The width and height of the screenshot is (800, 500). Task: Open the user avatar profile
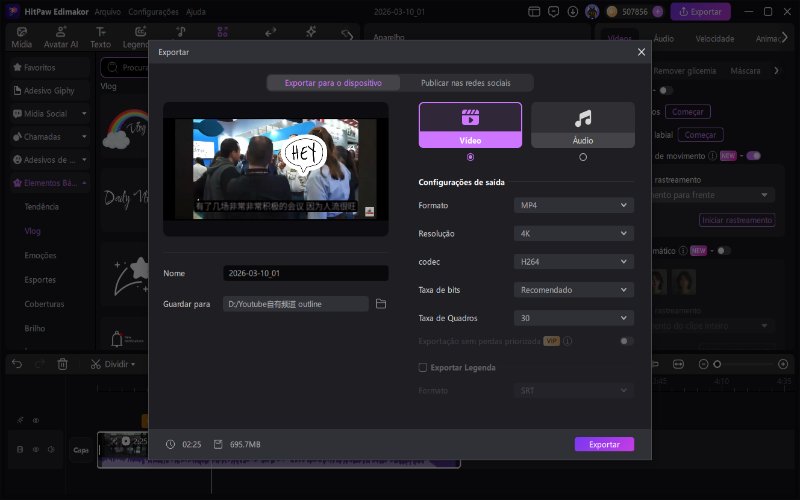click(592, 11)
